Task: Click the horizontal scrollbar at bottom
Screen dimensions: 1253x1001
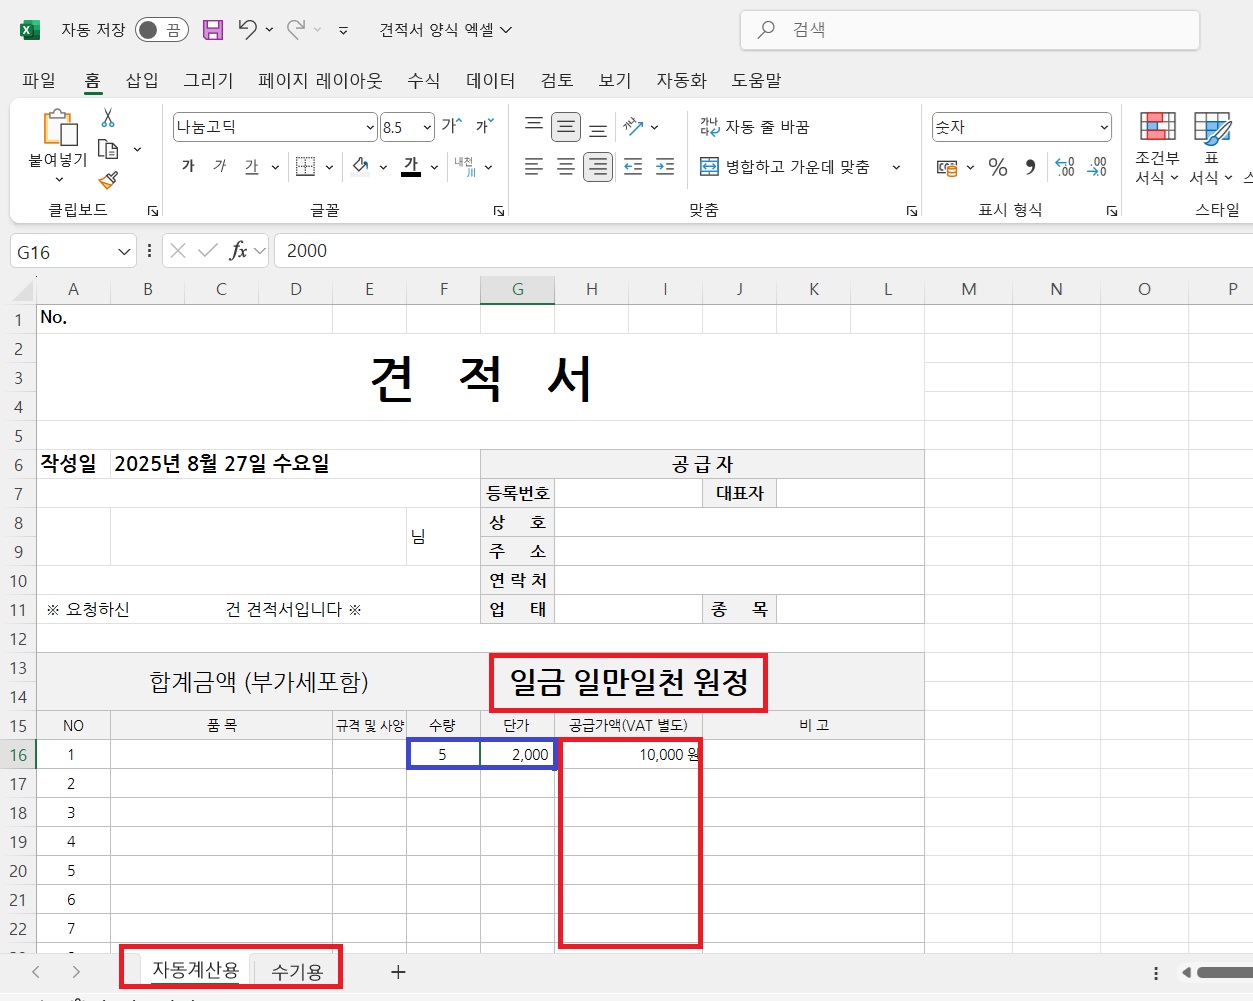Action: click(1224, 972)
